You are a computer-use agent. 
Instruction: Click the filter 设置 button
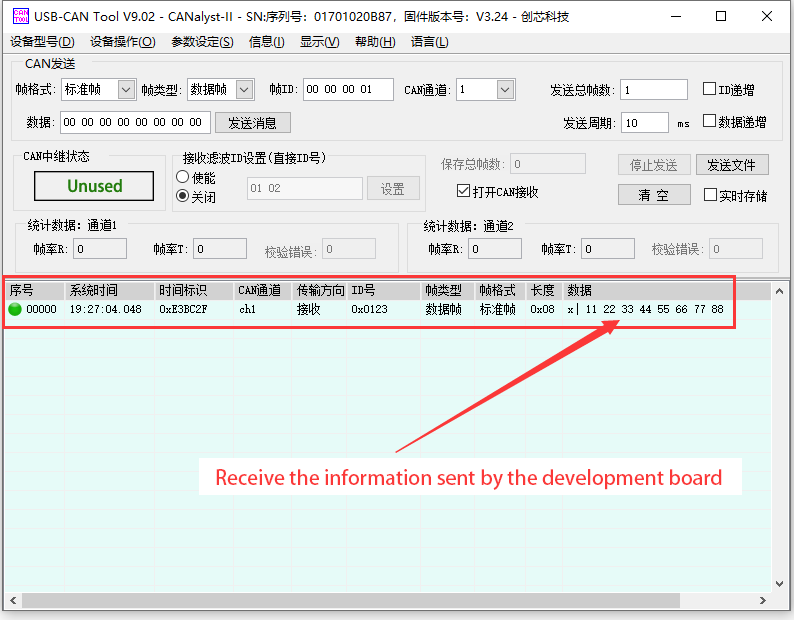[x=393, y=188]
